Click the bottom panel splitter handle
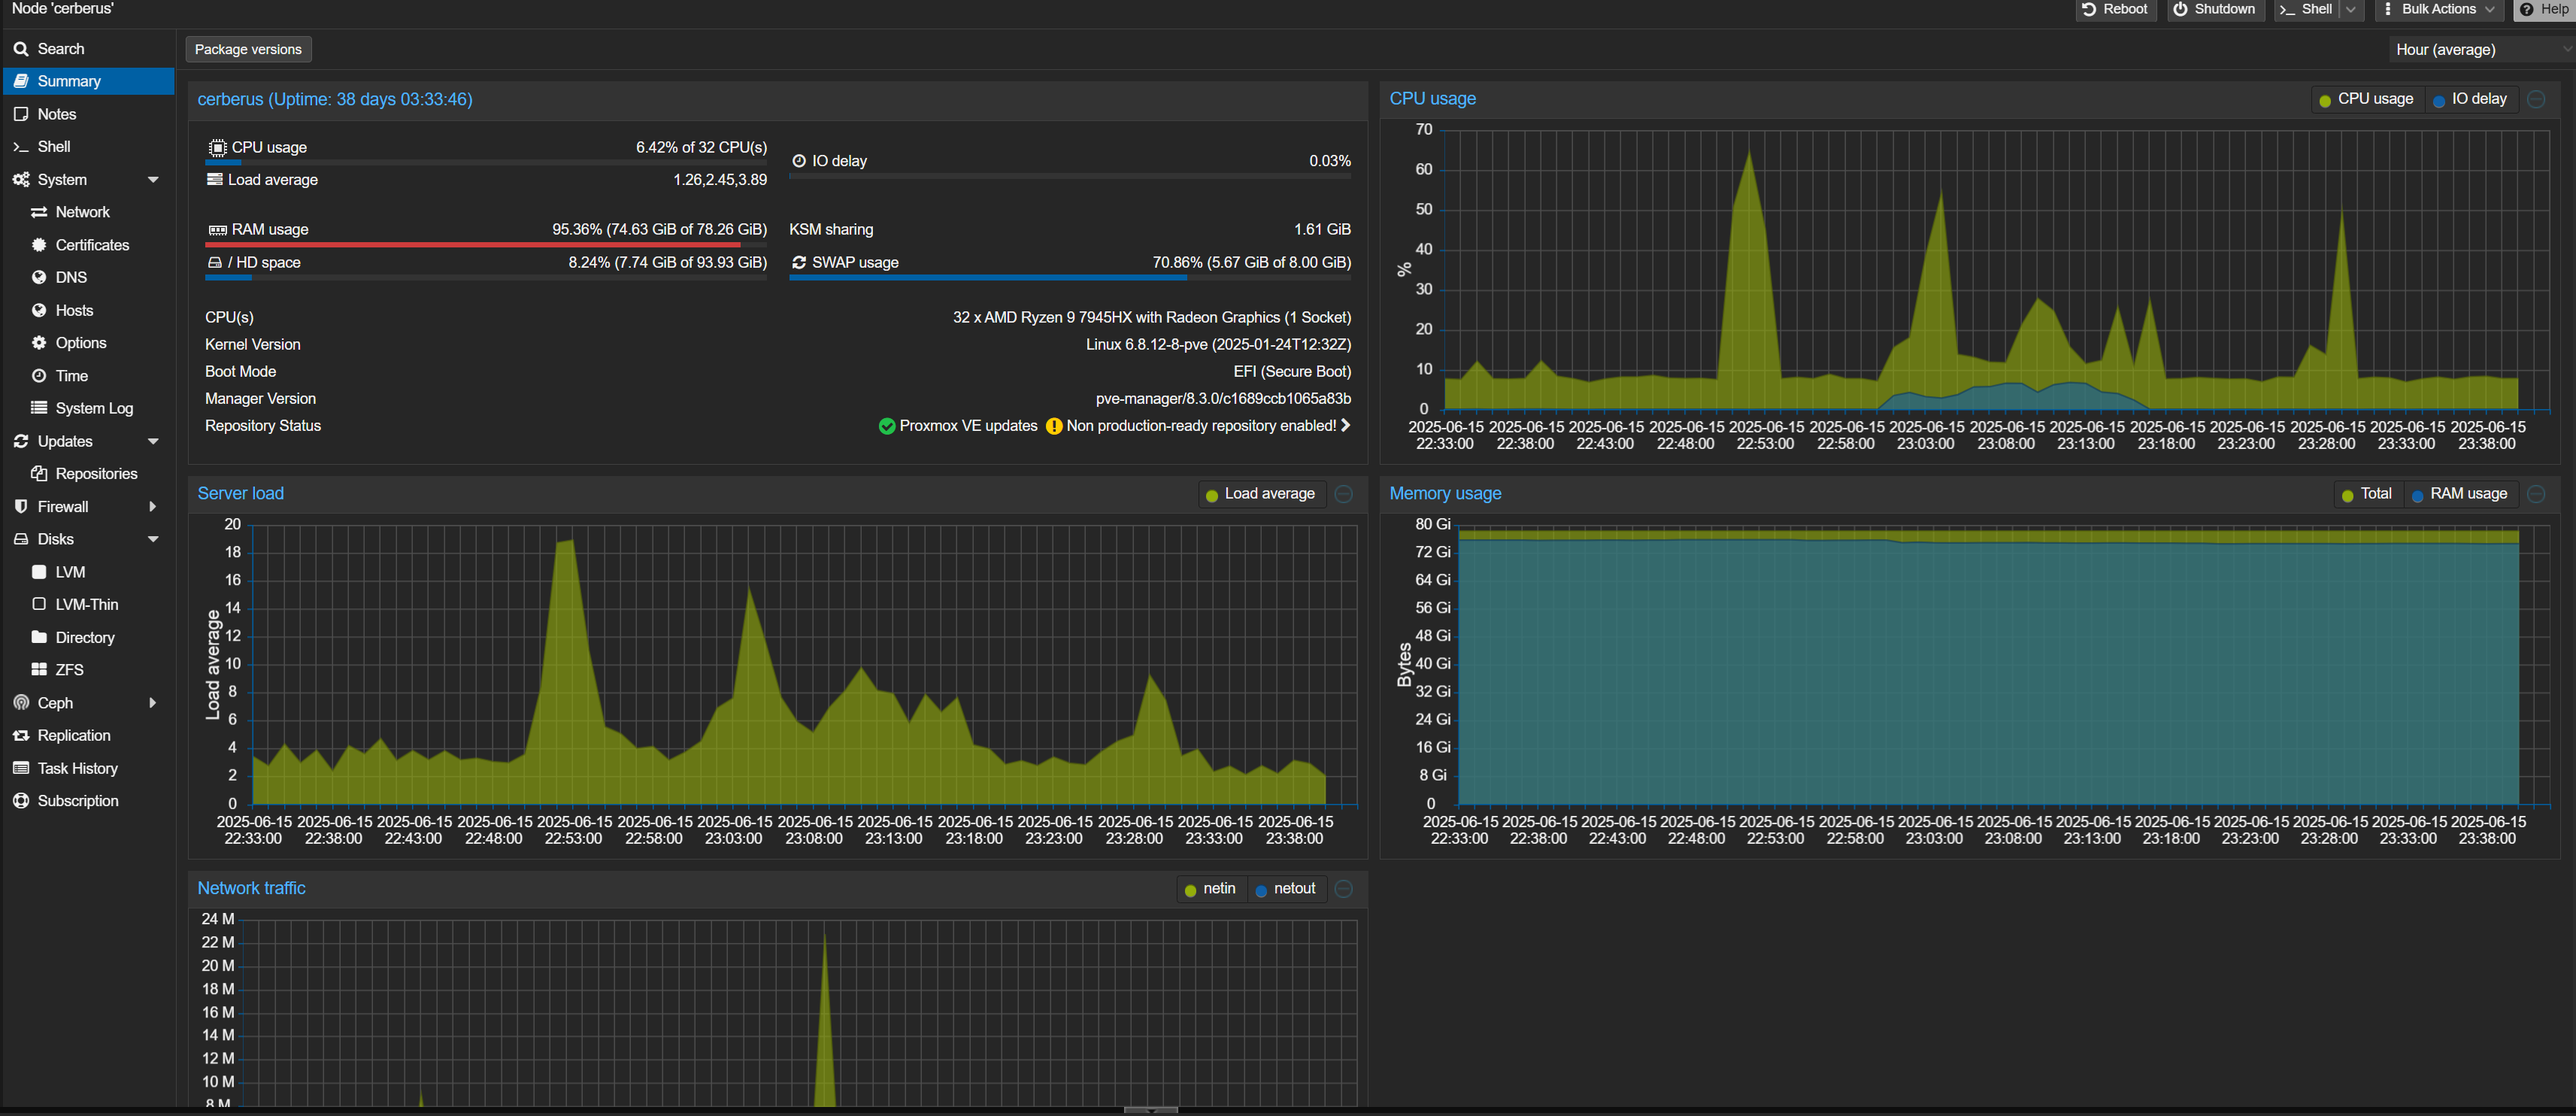 click(x=1150, y=1110)
